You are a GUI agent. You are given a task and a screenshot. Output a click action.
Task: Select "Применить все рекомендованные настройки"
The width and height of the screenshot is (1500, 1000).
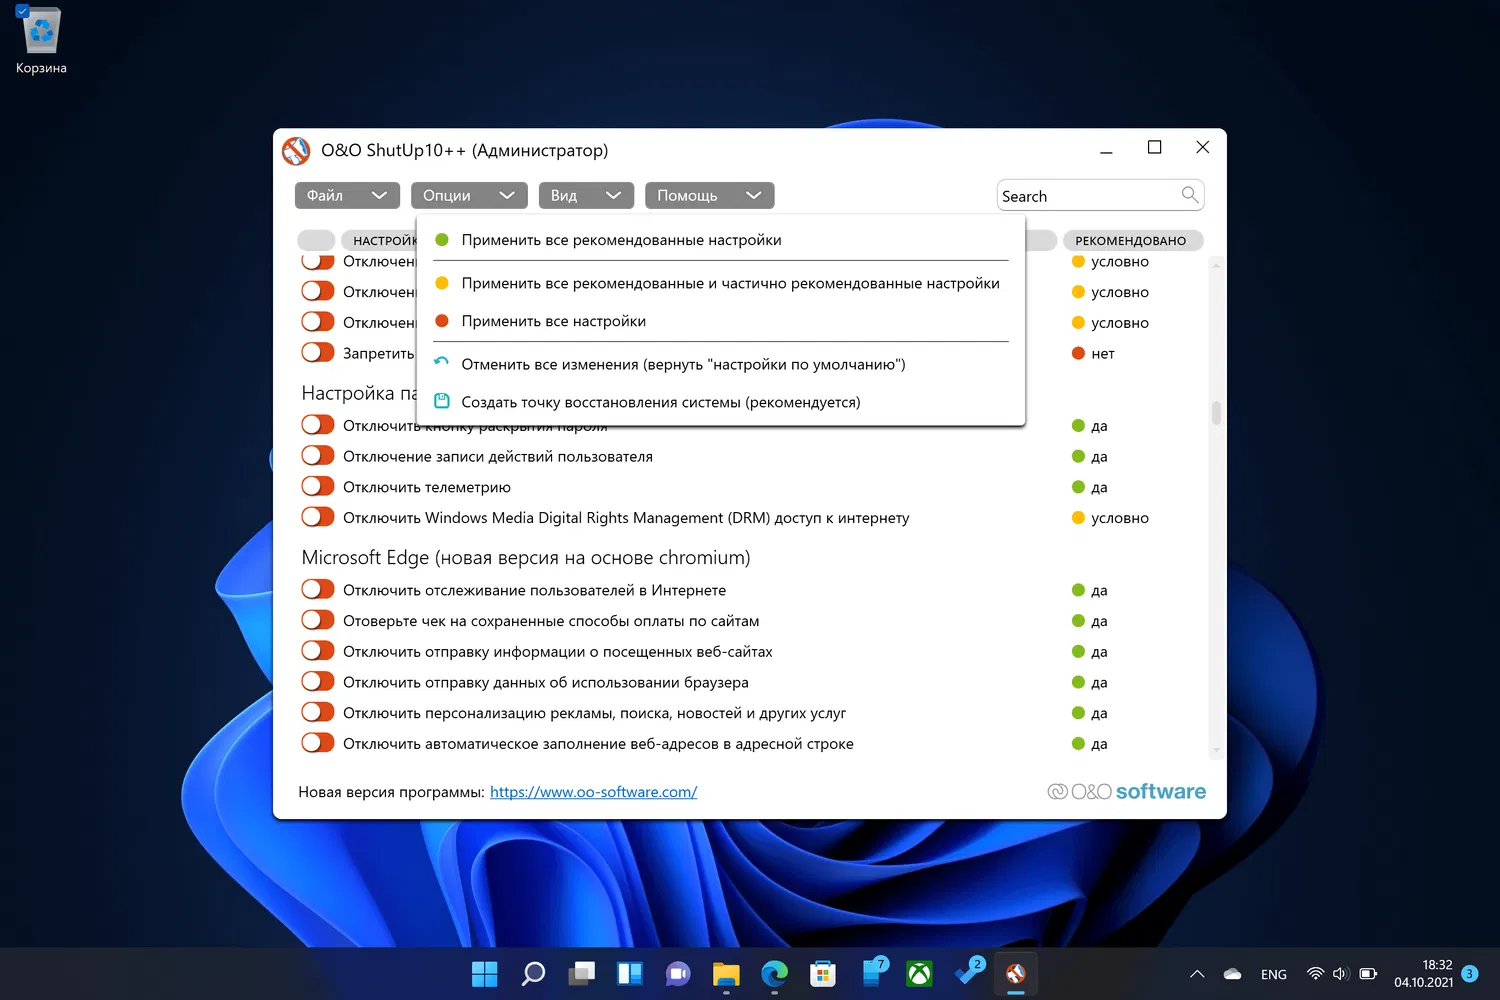720,240
